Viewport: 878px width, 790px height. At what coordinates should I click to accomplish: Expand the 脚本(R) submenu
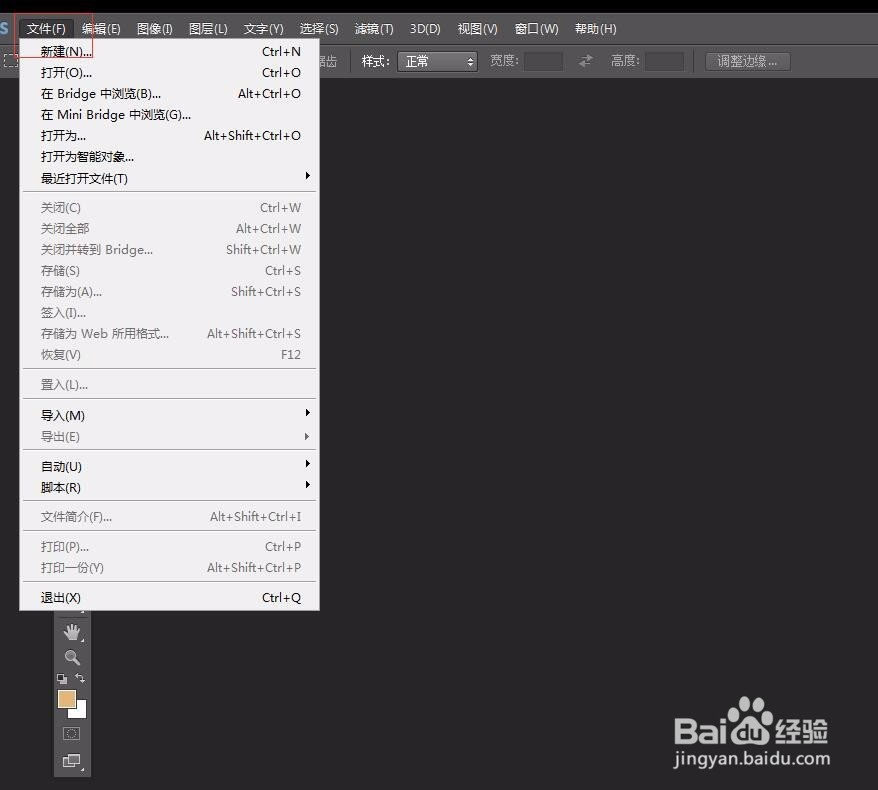tap(170, 488)
